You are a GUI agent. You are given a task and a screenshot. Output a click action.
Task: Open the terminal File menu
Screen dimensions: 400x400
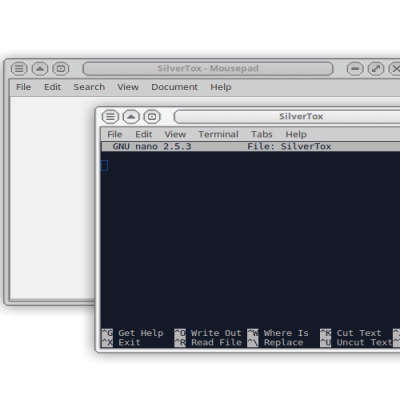click(x=115, y=134)
